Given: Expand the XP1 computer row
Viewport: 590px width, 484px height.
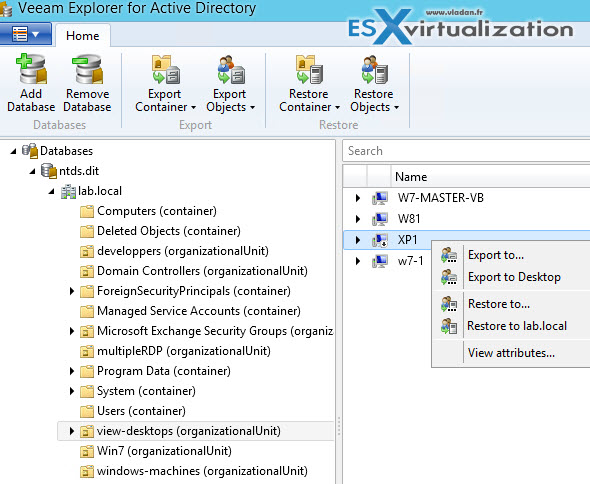Looking at the screenshot, I should pos(358,240).
